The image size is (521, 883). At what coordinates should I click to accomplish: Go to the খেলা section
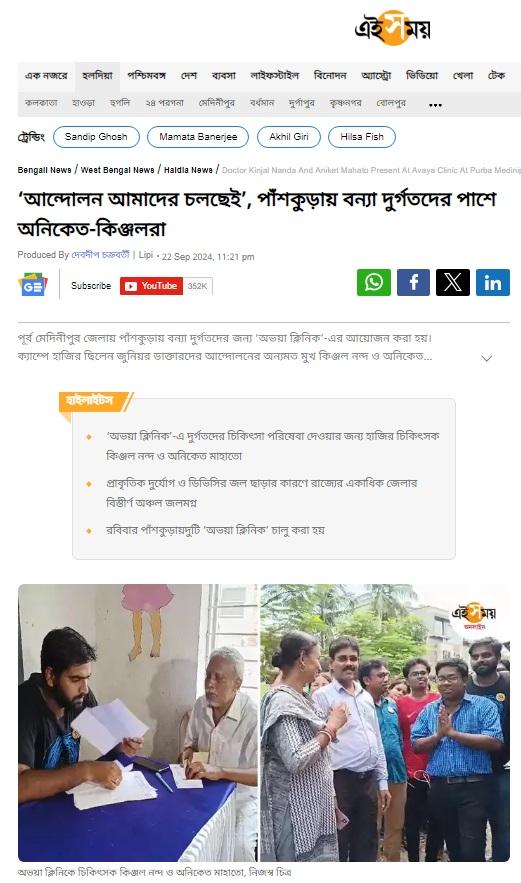point(463,75)
